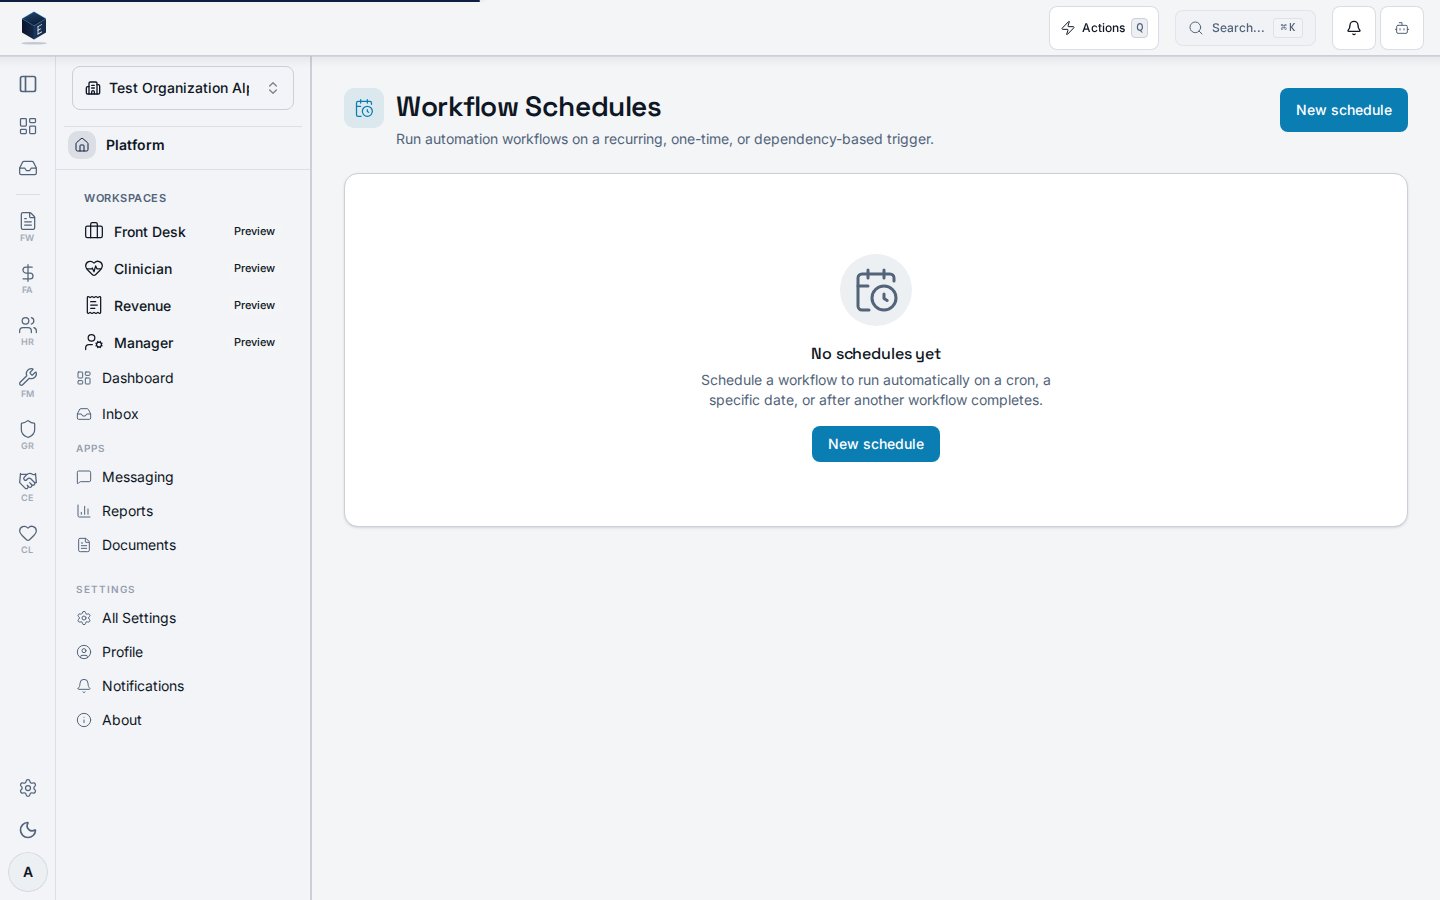Open the Actions menu button
The height and width of the screenshot is (900, 1440).
coord(1104,28)
